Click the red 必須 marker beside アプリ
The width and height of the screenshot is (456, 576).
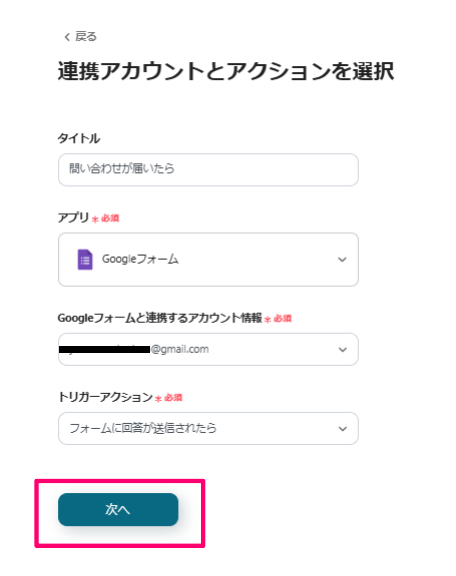point(105,219)
